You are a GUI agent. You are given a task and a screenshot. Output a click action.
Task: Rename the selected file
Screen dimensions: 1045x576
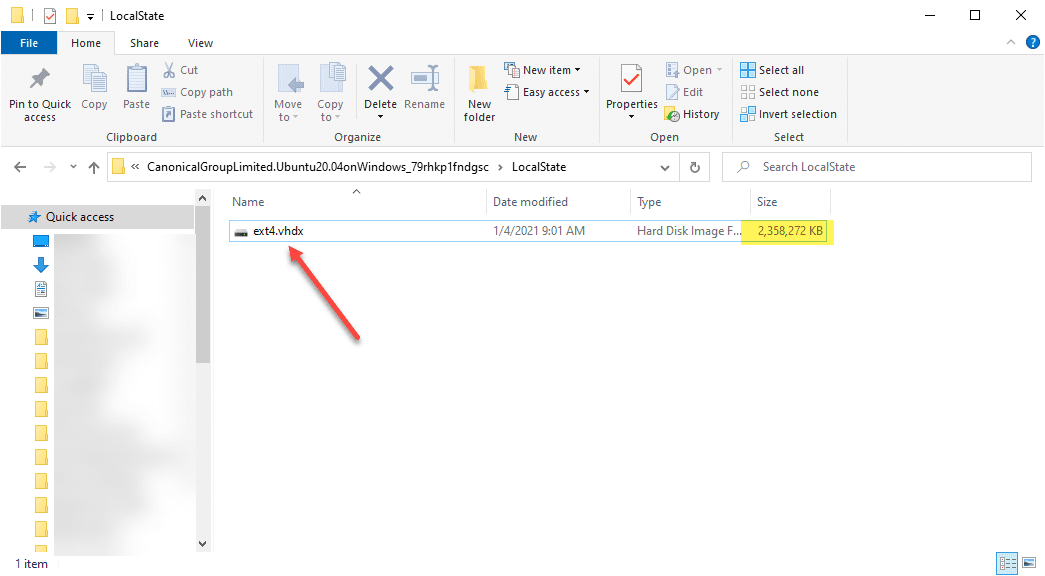click(x=424, y=87)
